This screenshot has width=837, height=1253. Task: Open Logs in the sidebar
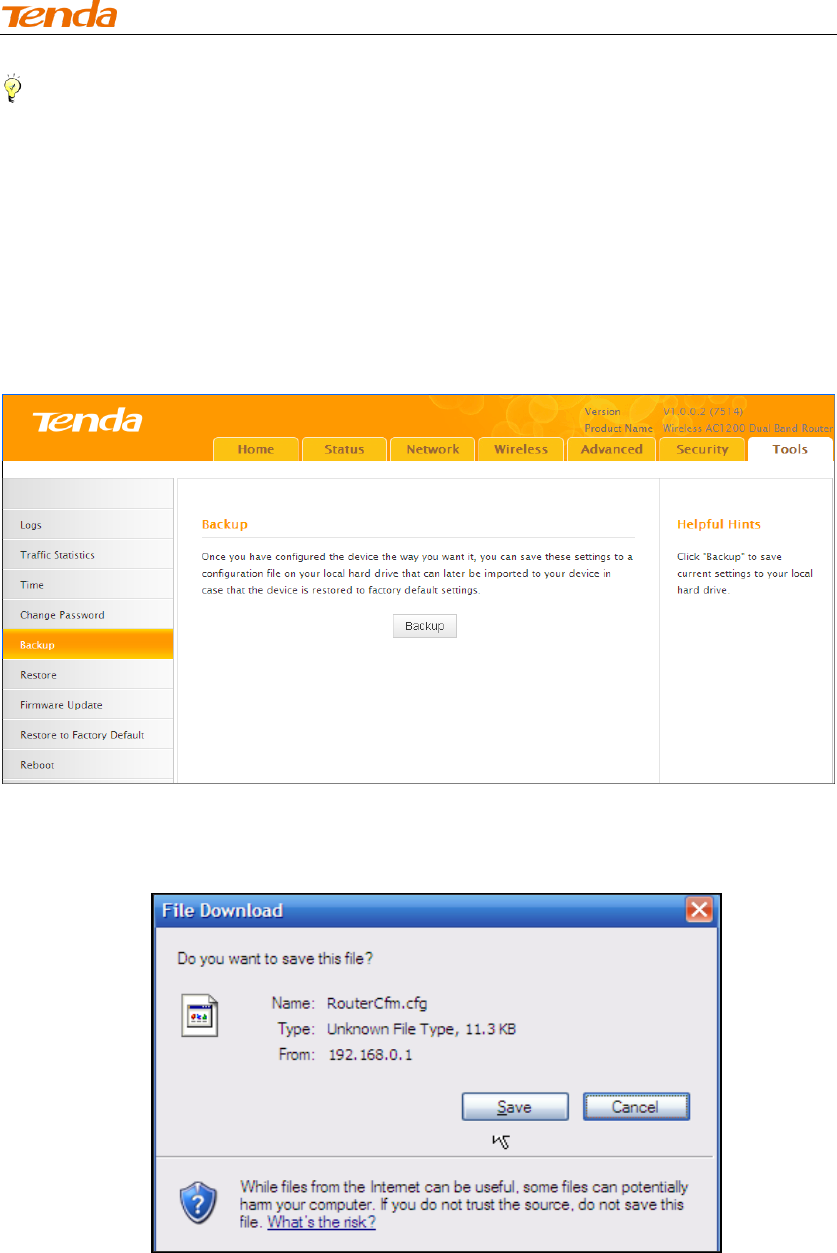pos(87,524)
